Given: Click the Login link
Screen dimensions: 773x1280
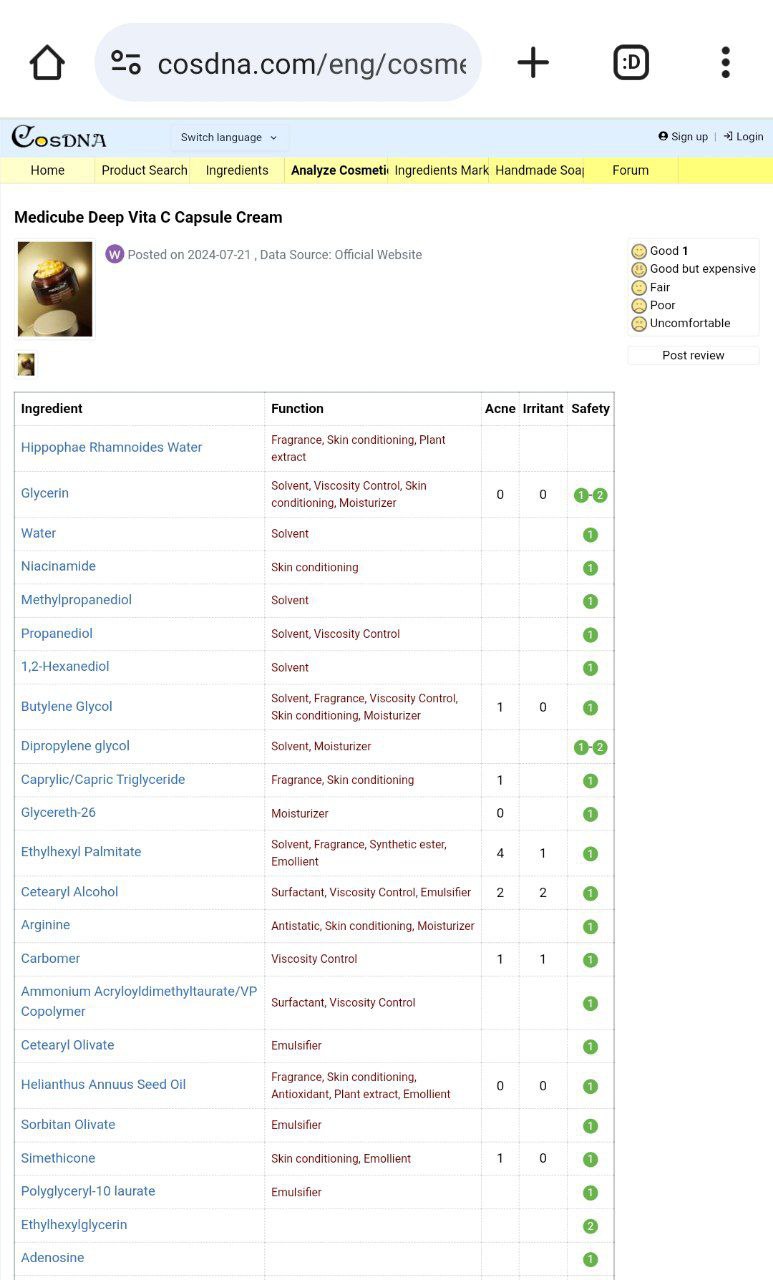Looking at the screenshot, I should pos(743,137).
